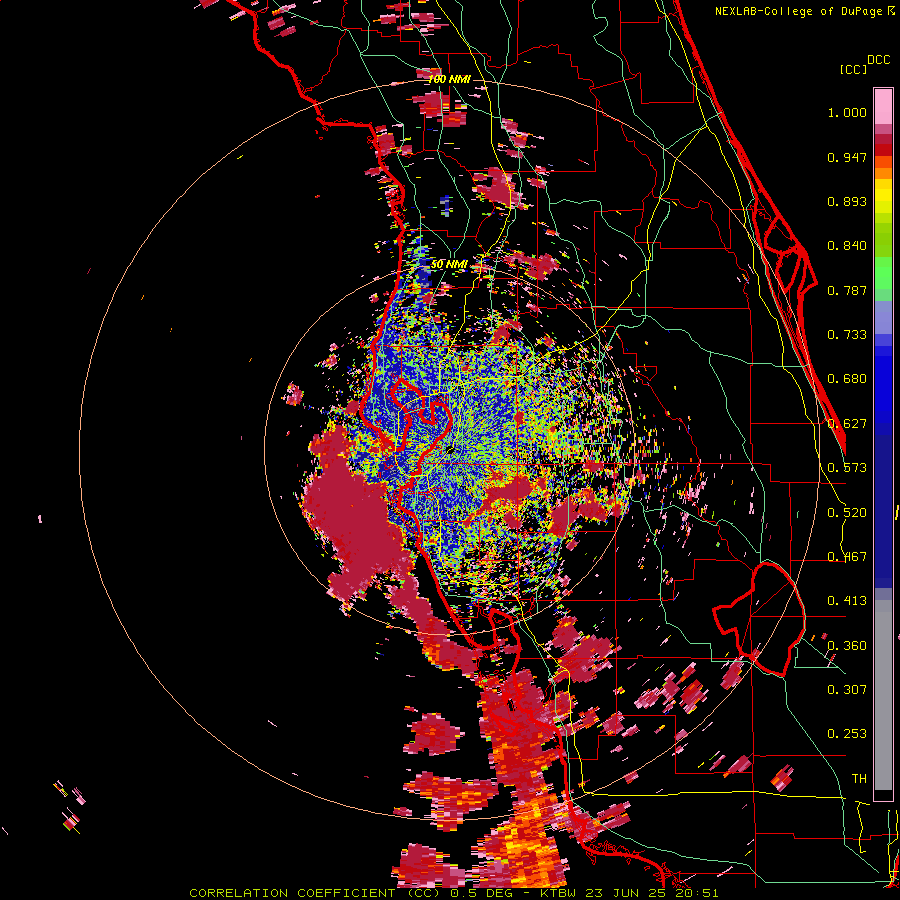Select the 1.000 scale value

coord(847,112)
